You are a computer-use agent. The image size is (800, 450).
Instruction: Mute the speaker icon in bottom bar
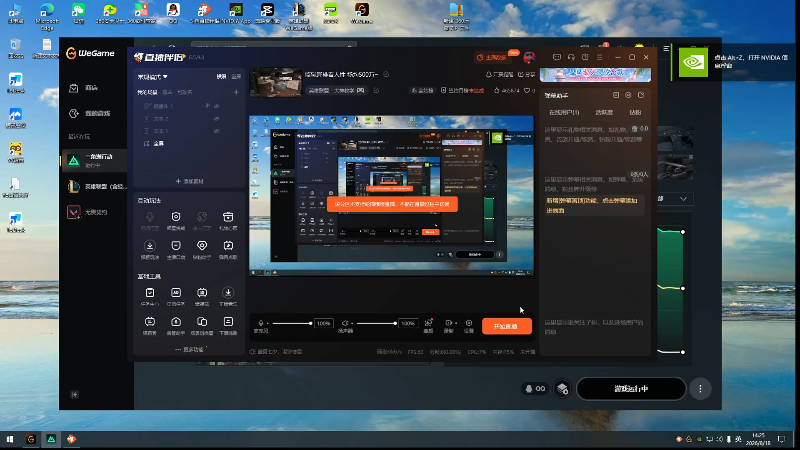click(344, 323)
